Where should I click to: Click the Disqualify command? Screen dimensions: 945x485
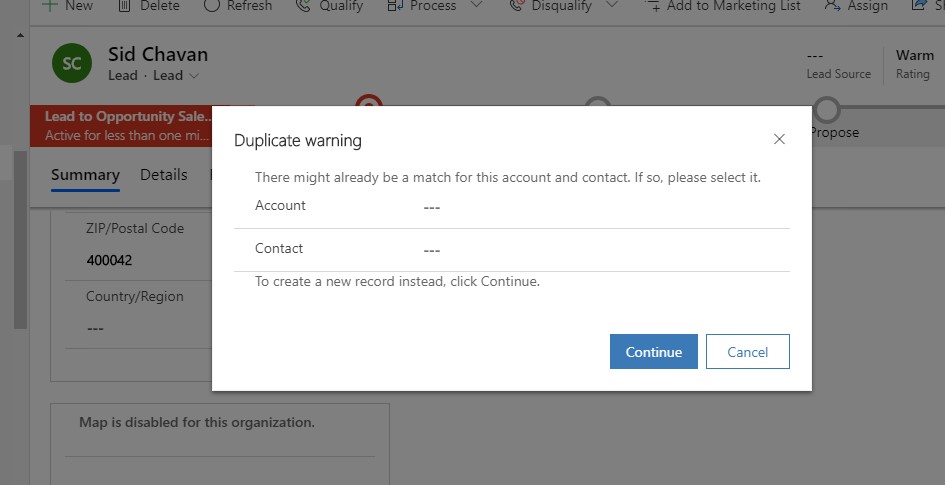(x=553, y=5)
